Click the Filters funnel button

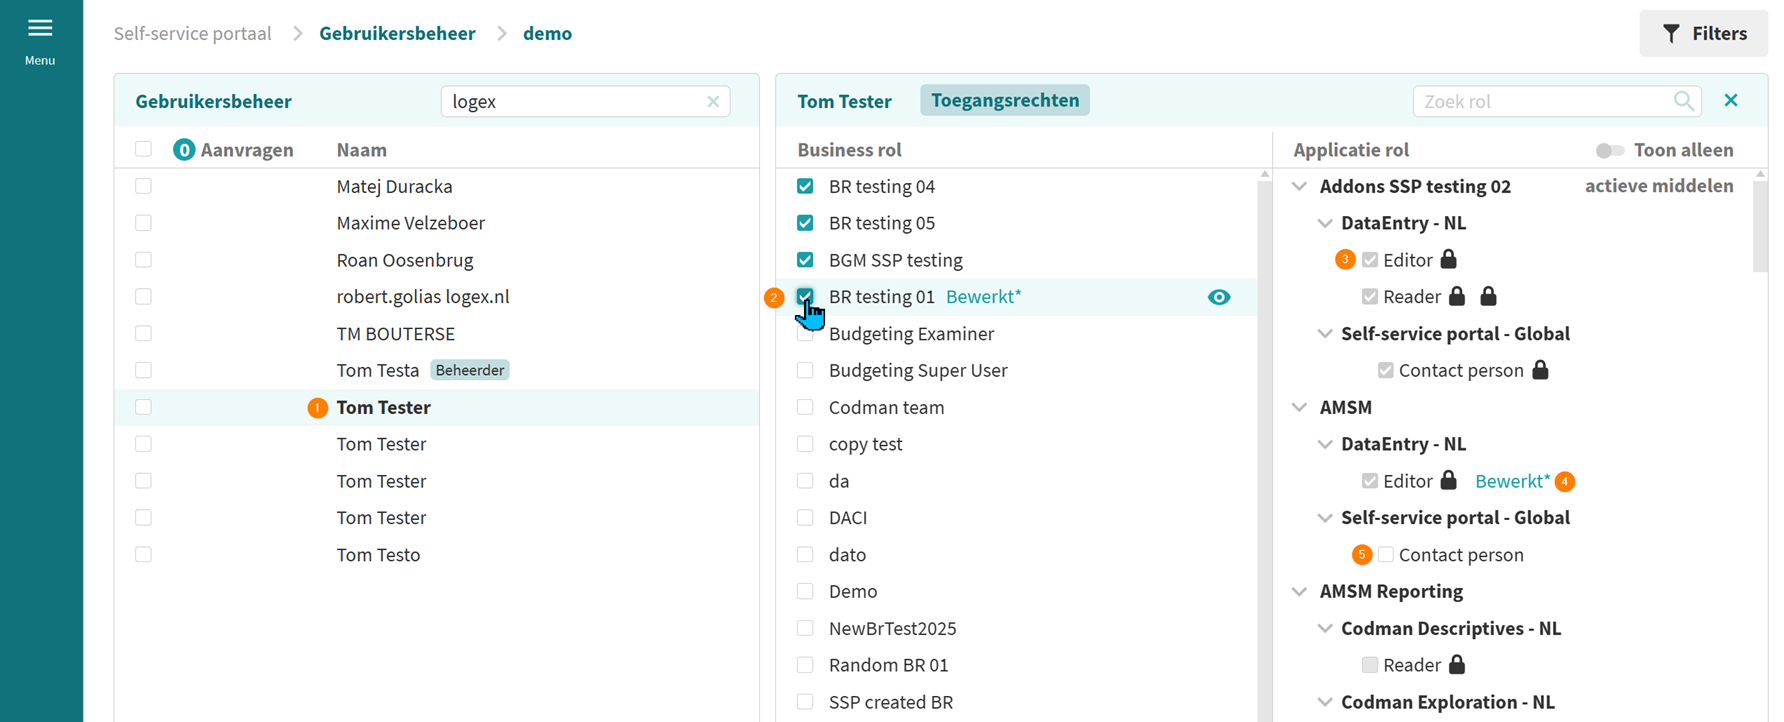1703,34
